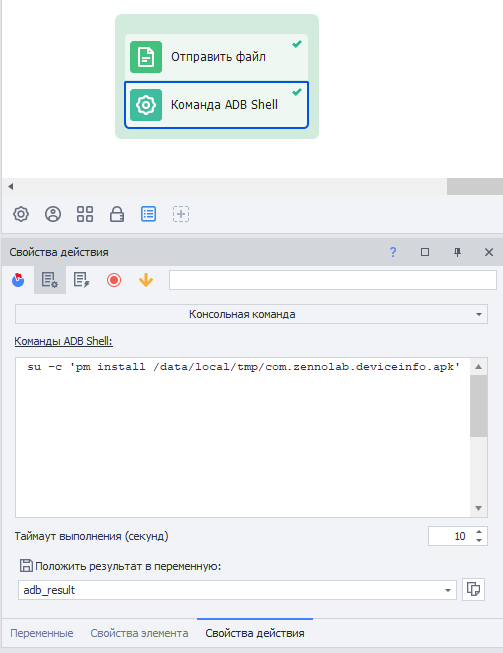Click the list-with-lightning icon
The image size is (503, 653).
[82, 280]
